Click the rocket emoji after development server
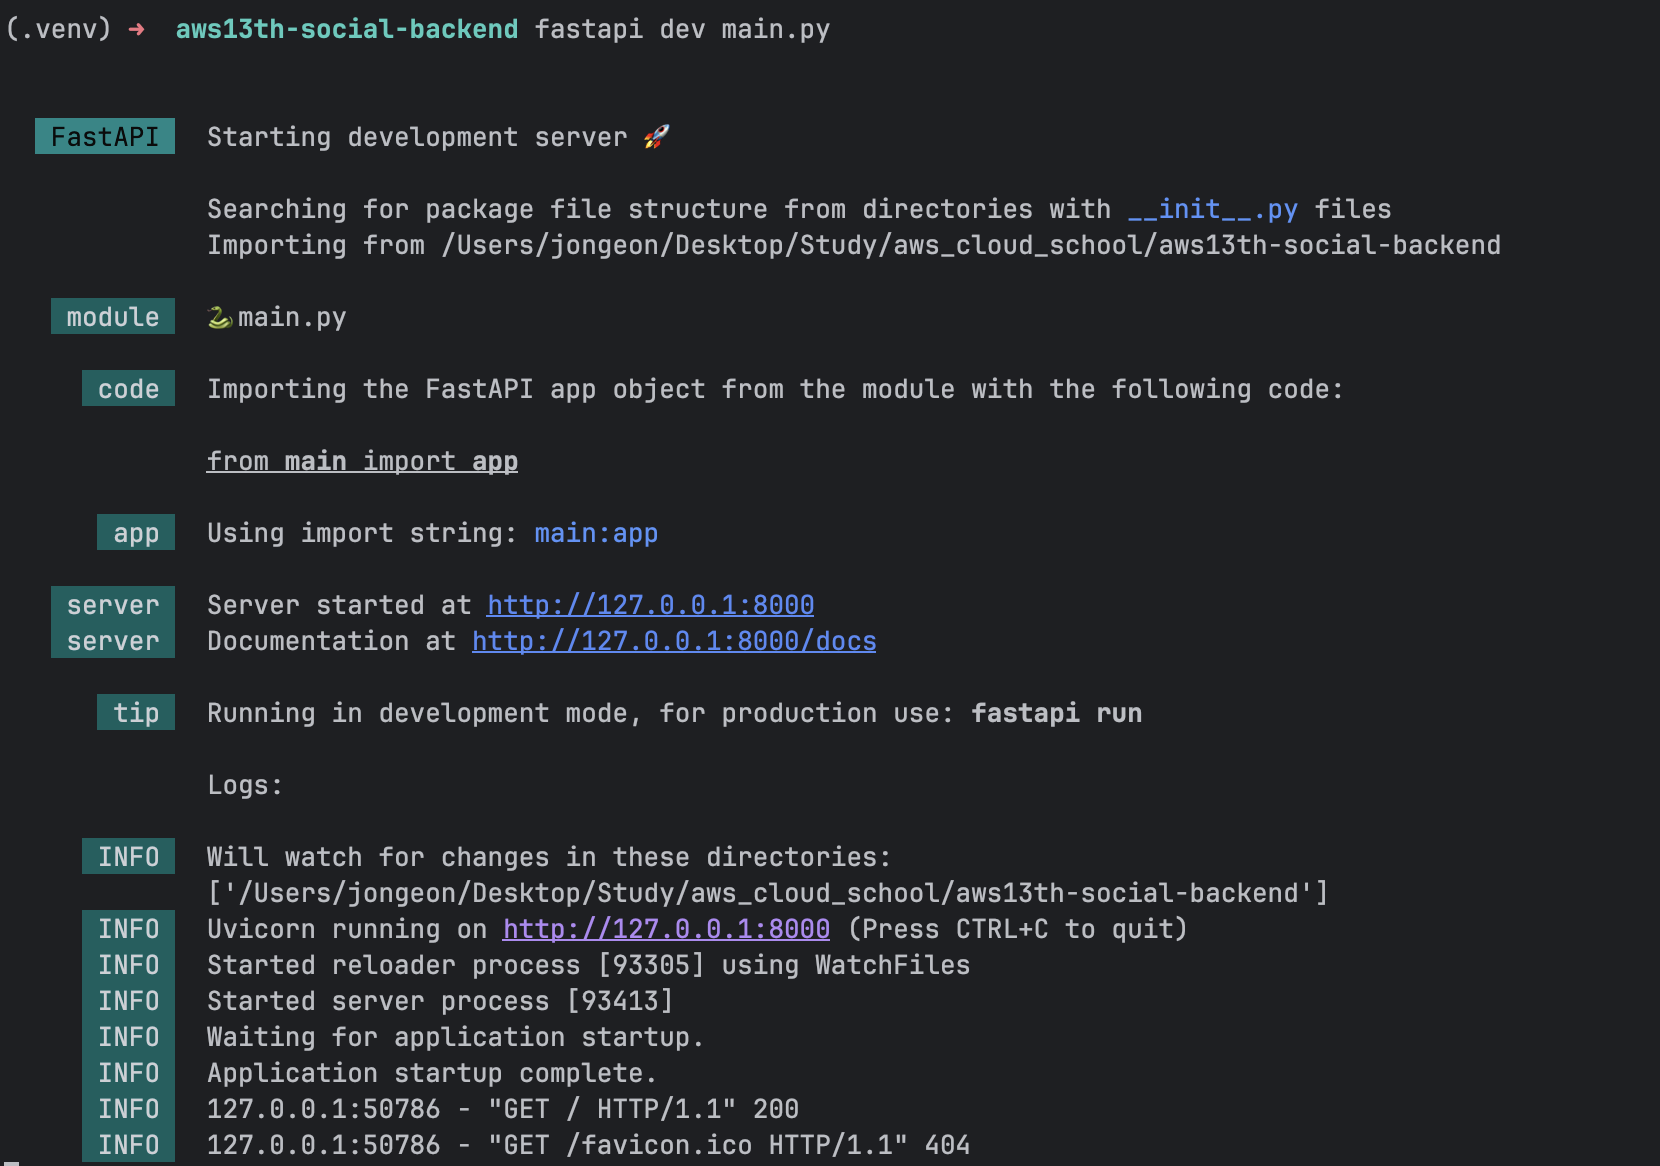The width and height of the screenshot is (1660, 1166). 656,136
